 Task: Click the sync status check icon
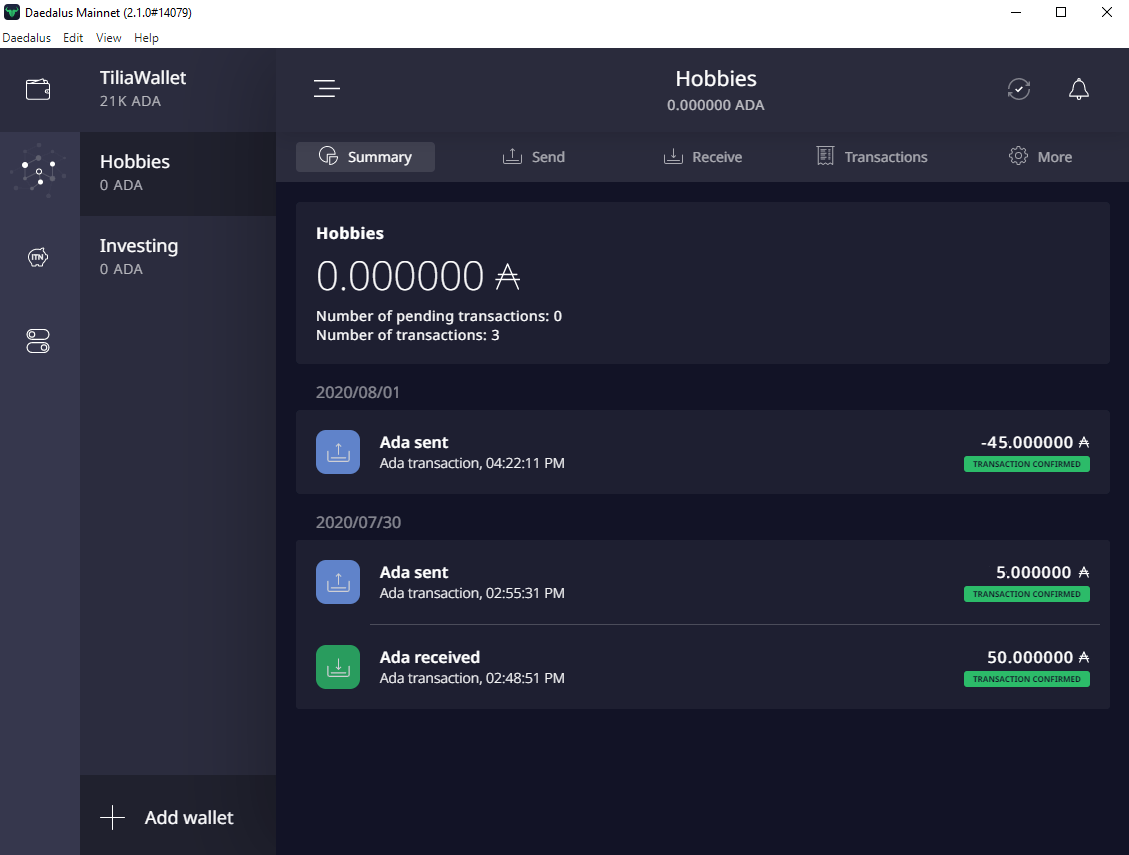pos(1019,89)
